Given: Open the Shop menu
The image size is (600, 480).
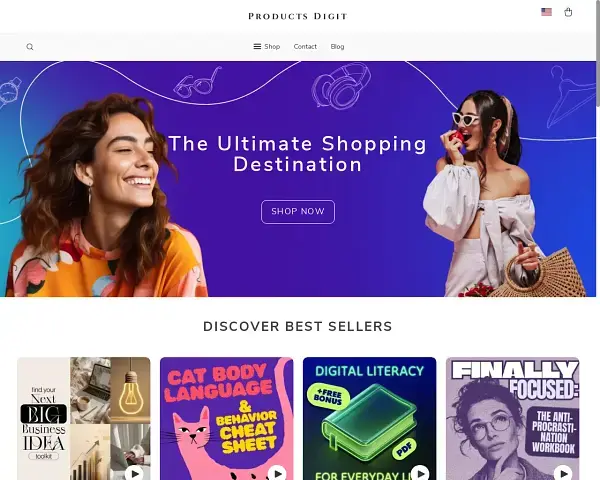Looking at the screenshot, I should 267,46.
